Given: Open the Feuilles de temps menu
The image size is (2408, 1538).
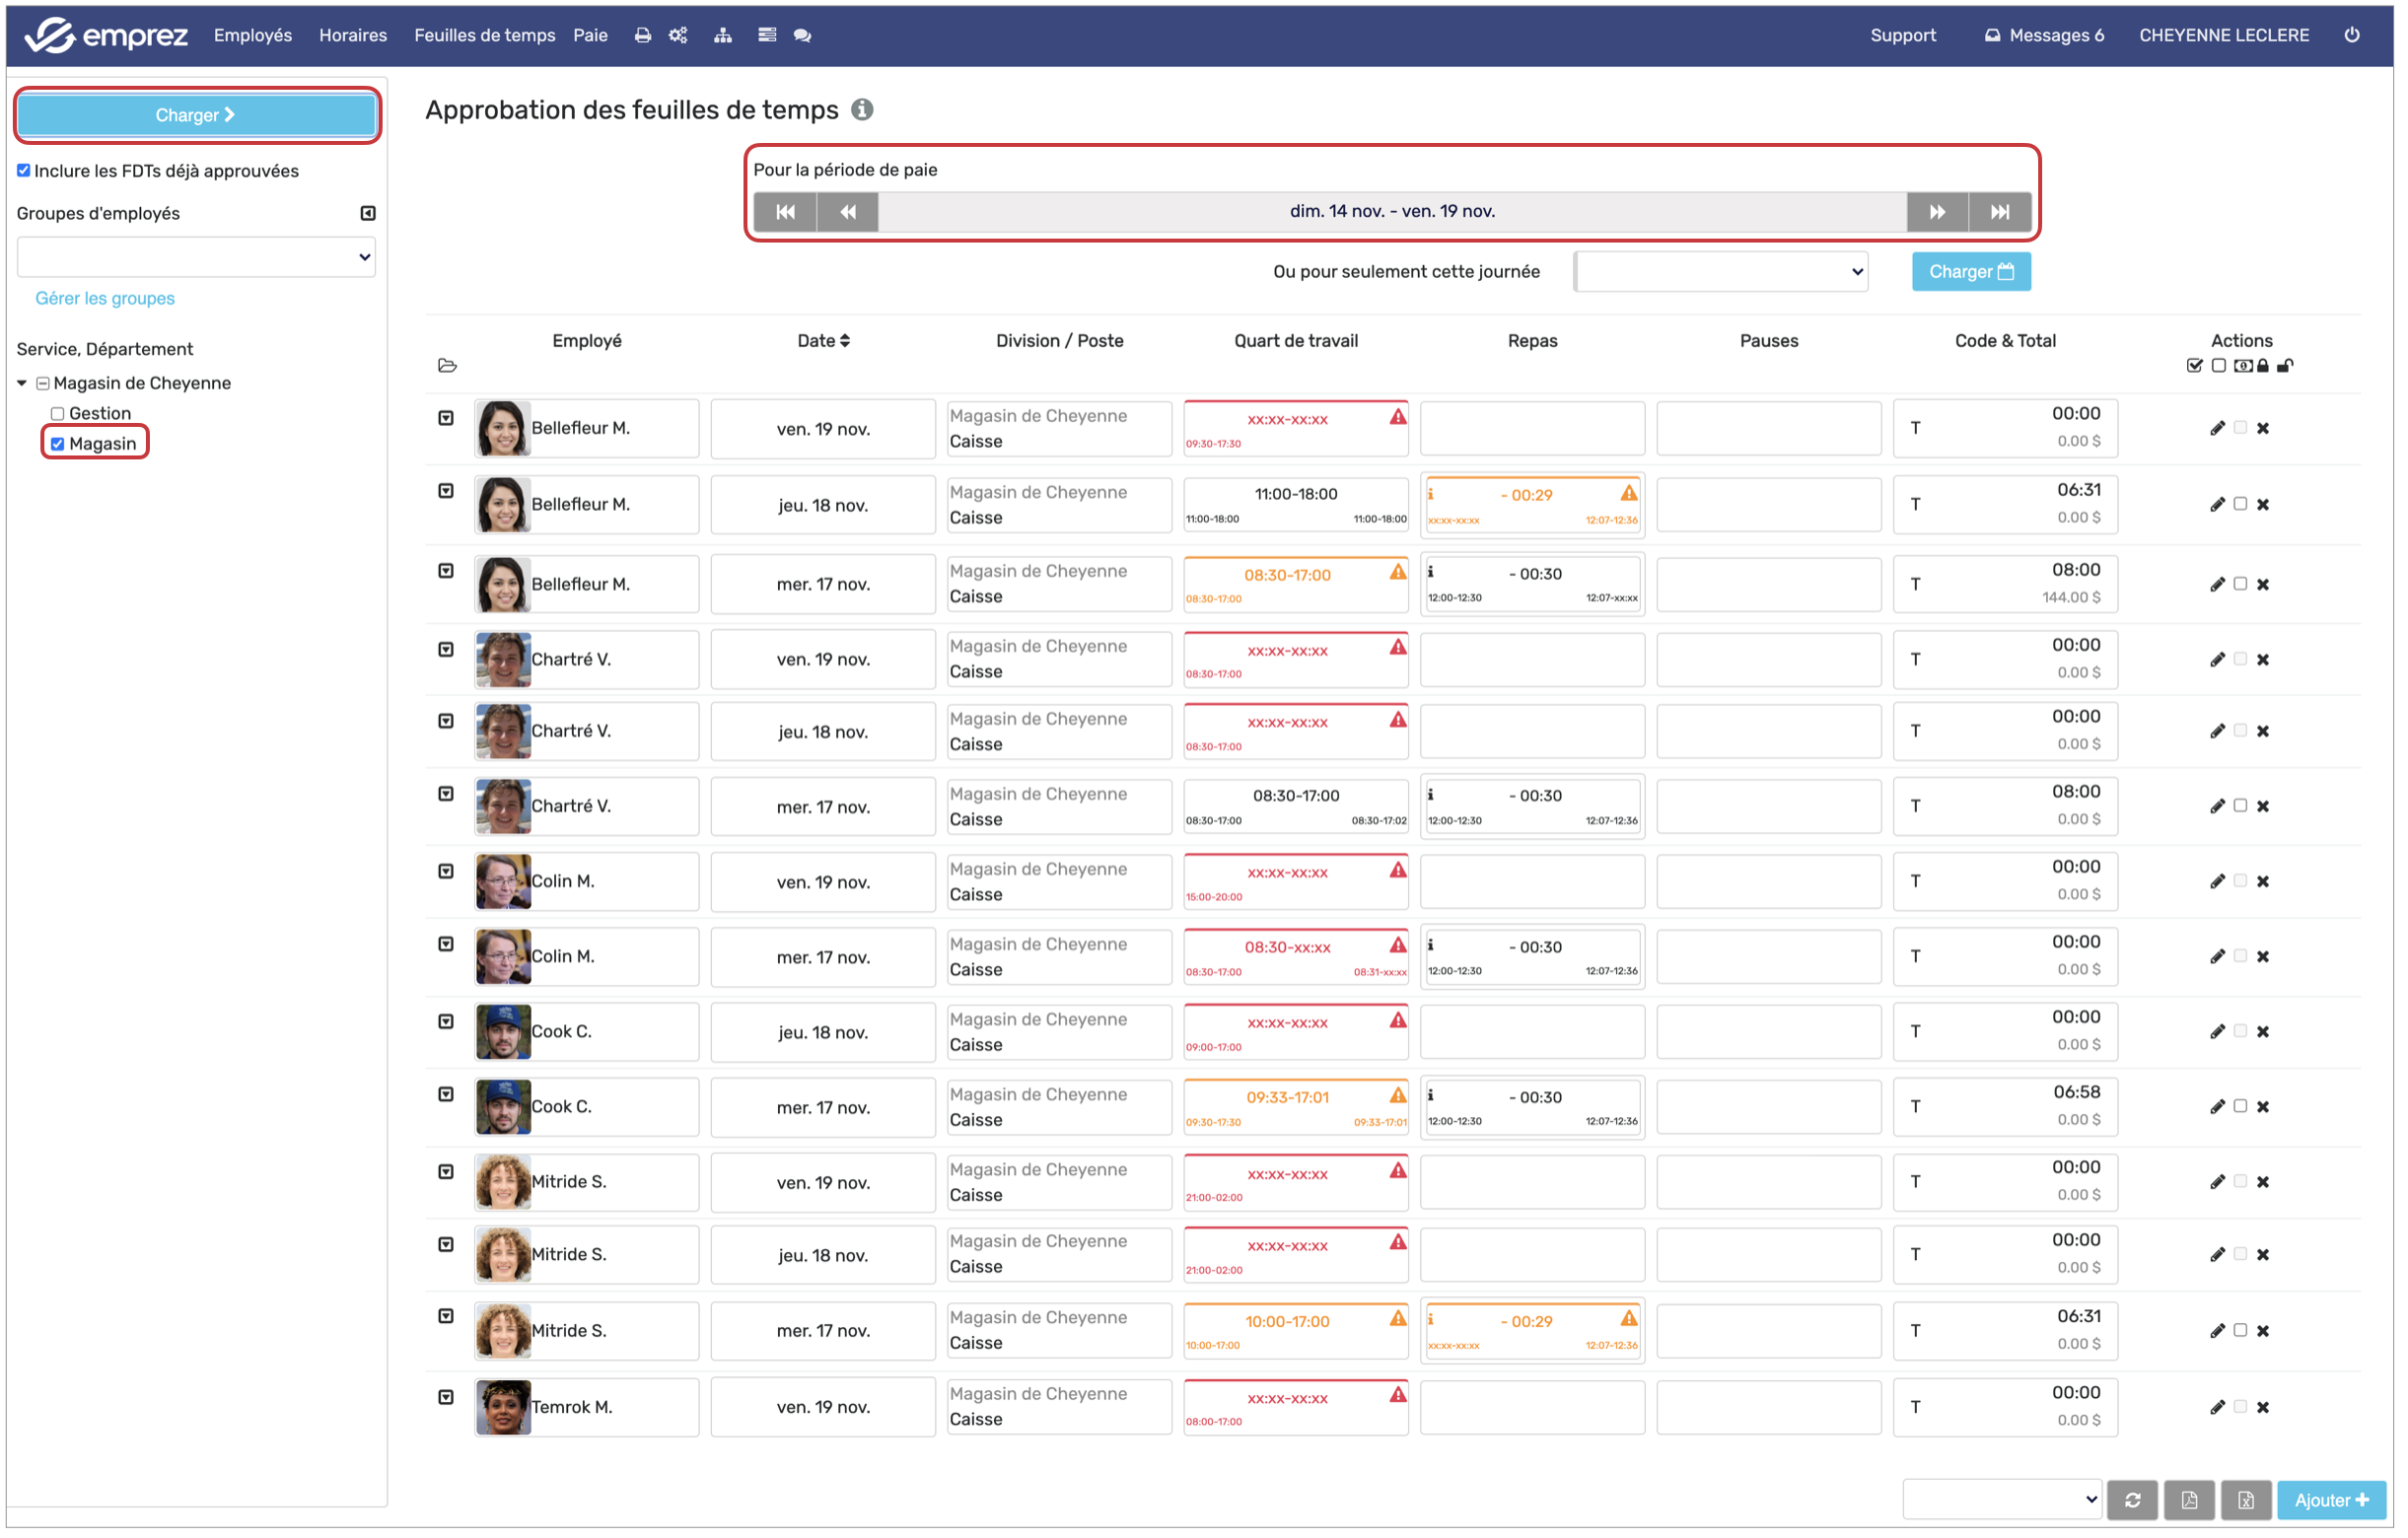Looking at the screenshot, I should pyautogui.click(x=484, y=35).
